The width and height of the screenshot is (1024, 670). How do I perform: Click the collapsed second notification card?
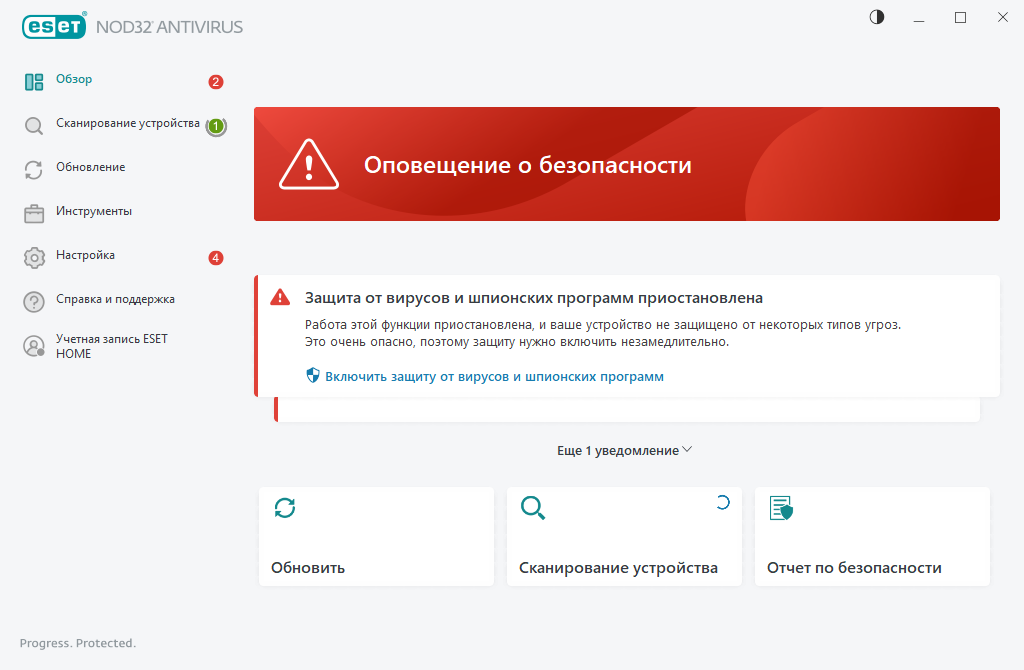(627, 409)
